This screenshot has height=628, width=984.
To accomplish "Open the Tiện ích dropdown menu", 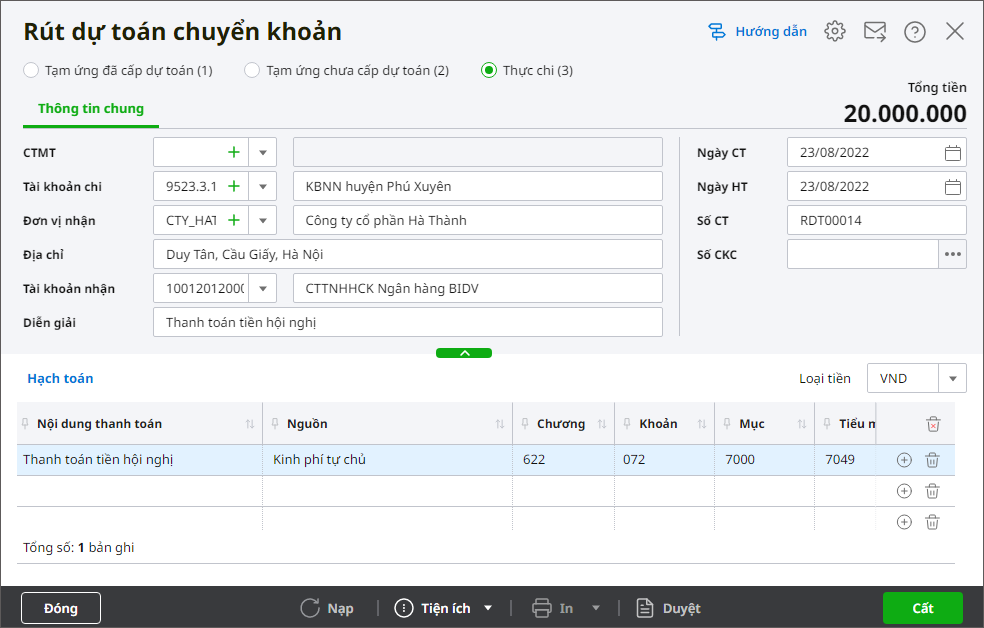I will 488,608.
